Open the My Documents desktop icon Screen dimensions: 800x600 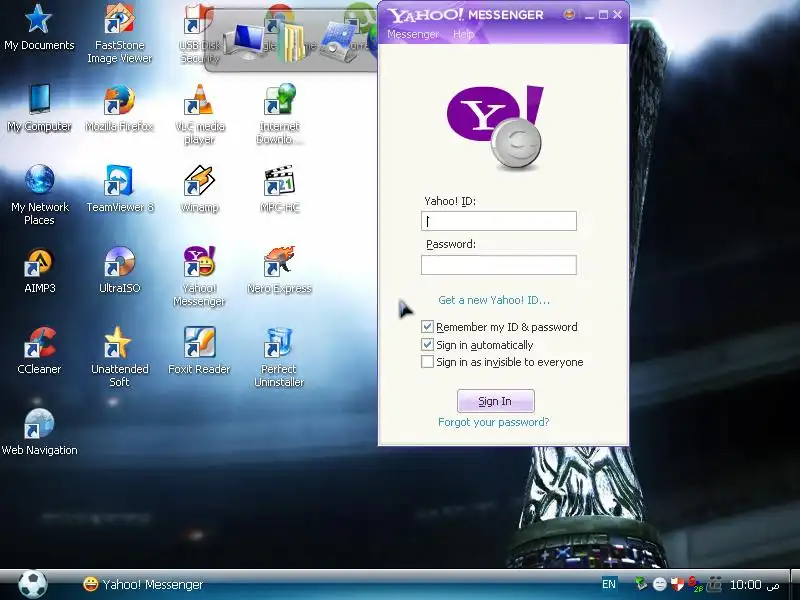(x=39, y=28)
